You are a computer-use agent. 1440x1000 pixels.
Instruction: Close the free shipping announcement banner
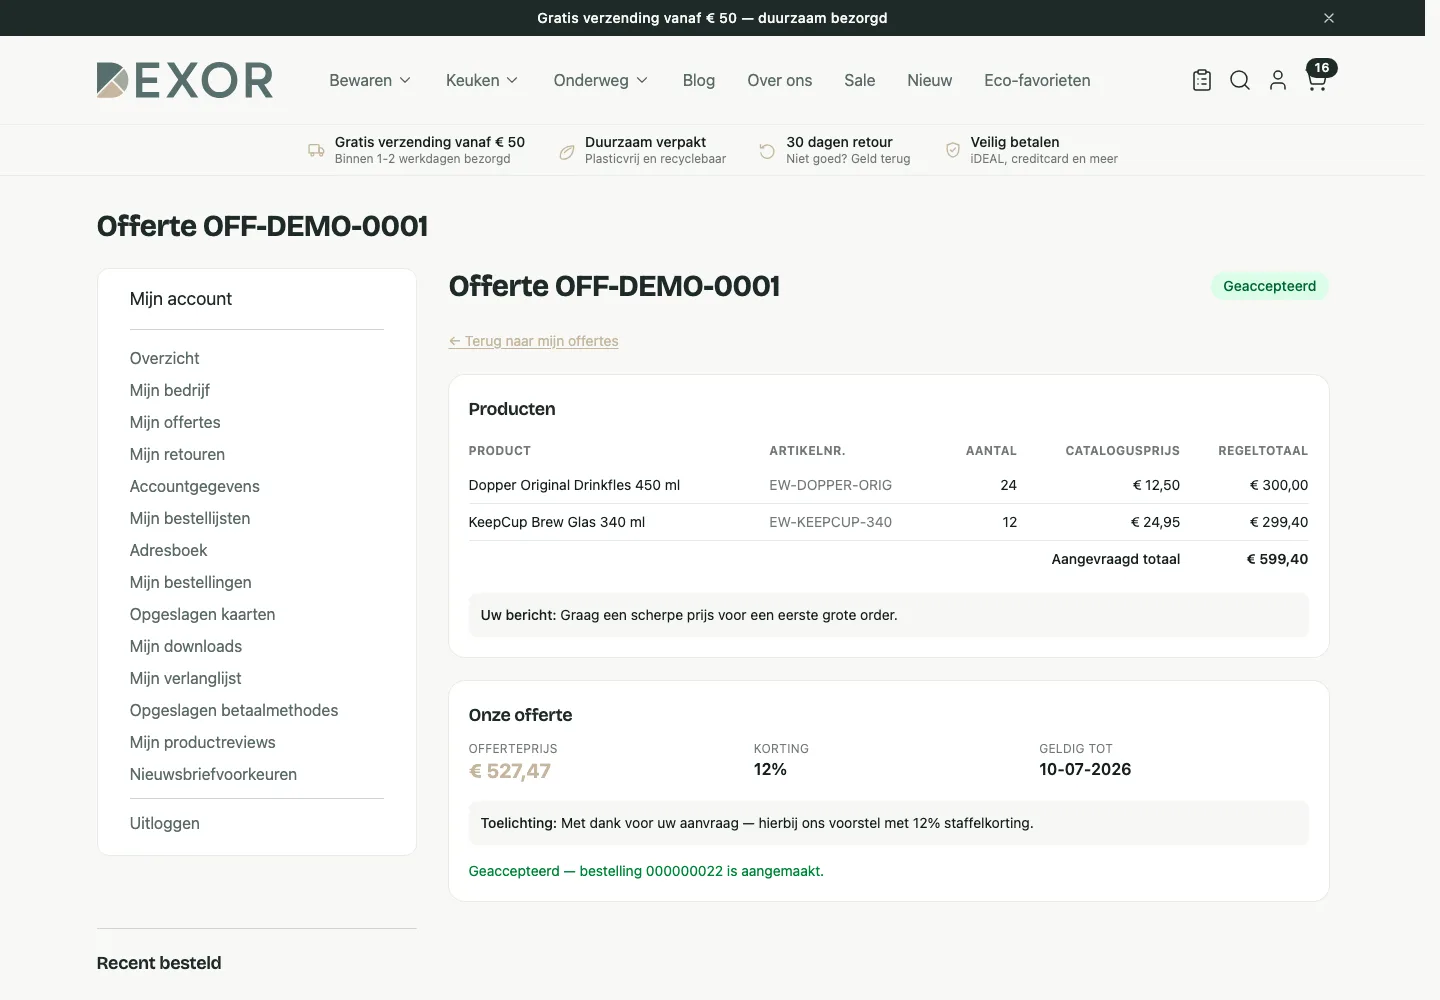[1329, 18]
